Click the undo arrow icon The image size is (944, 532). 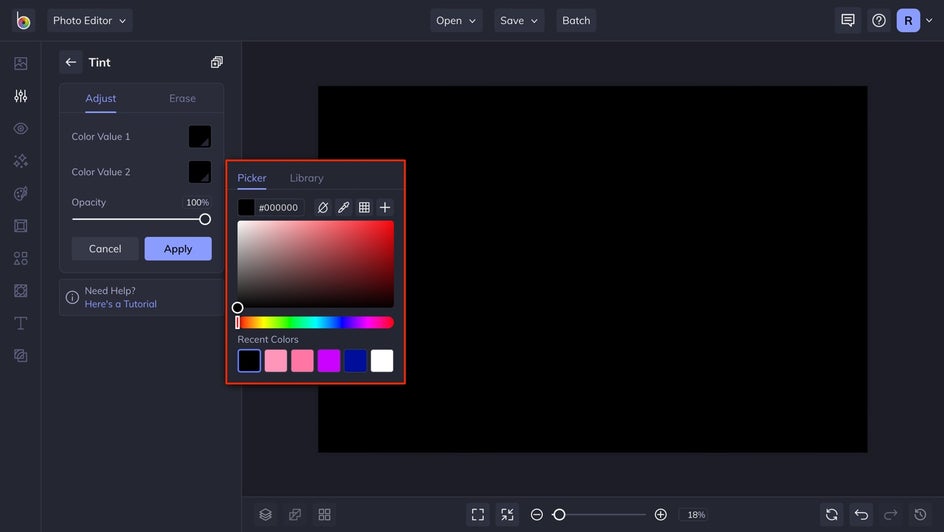(x=861, y=515)
